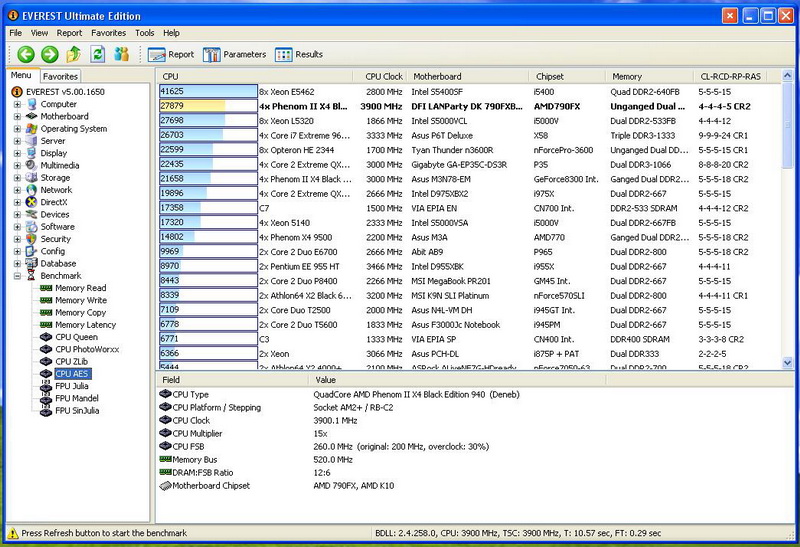
Task: Collapse the Benchmark tree node
Action: 17,276
